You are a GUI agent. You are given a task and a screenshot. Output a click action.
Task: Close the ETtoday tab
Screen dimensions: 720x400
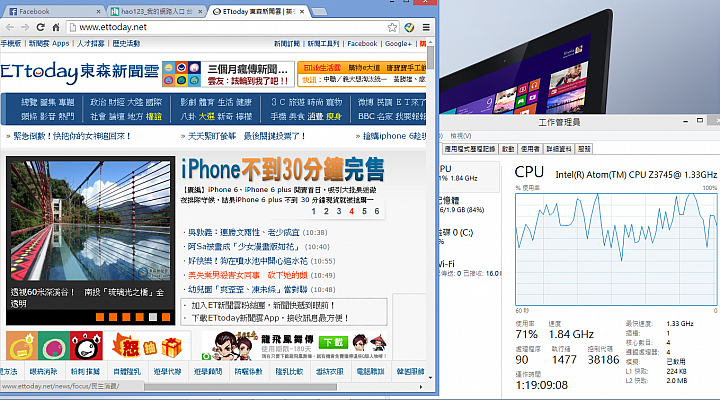tap(302, 11)
